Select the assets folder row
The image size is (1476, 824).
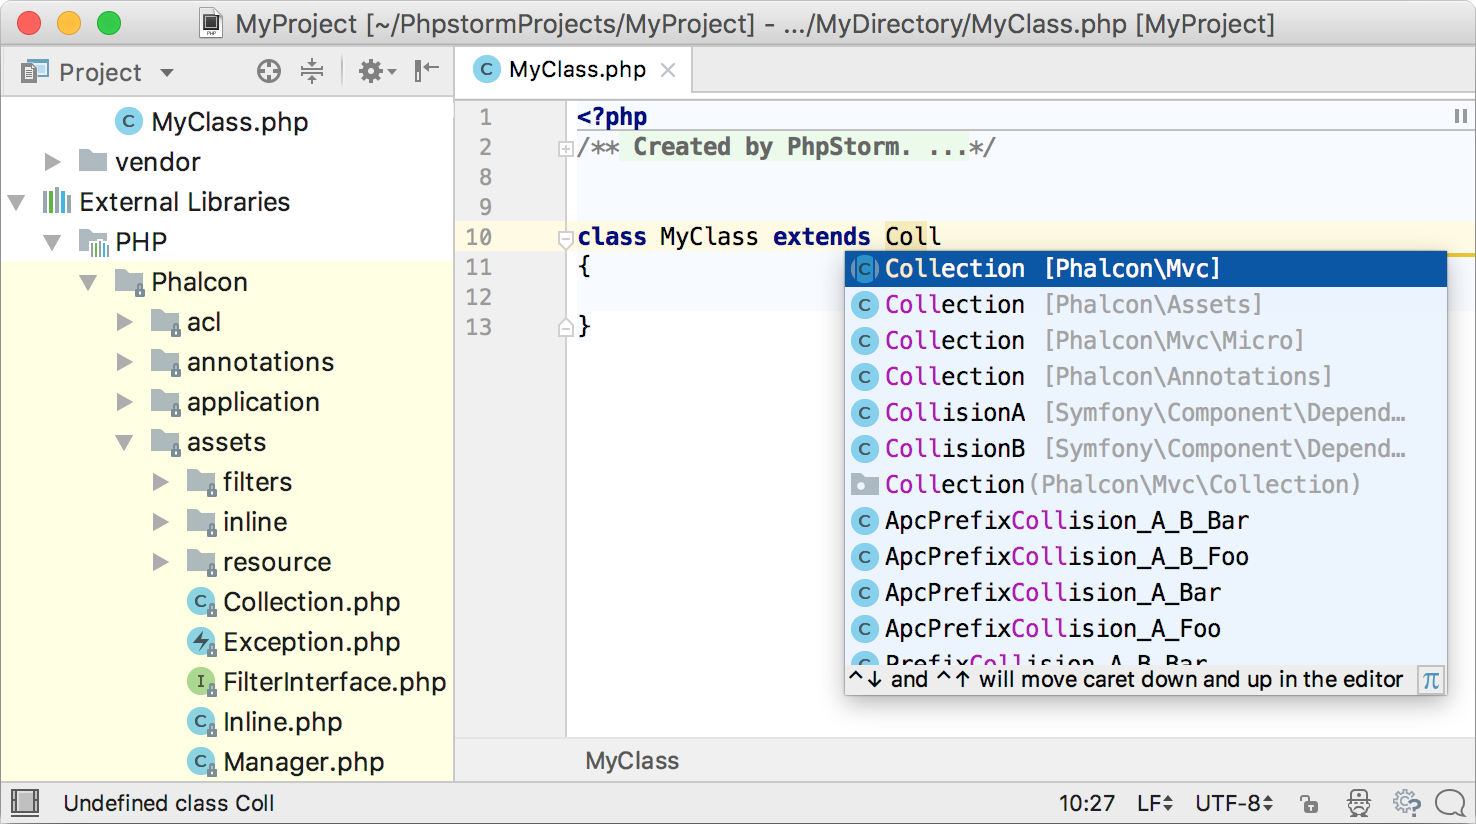(227, 442)
